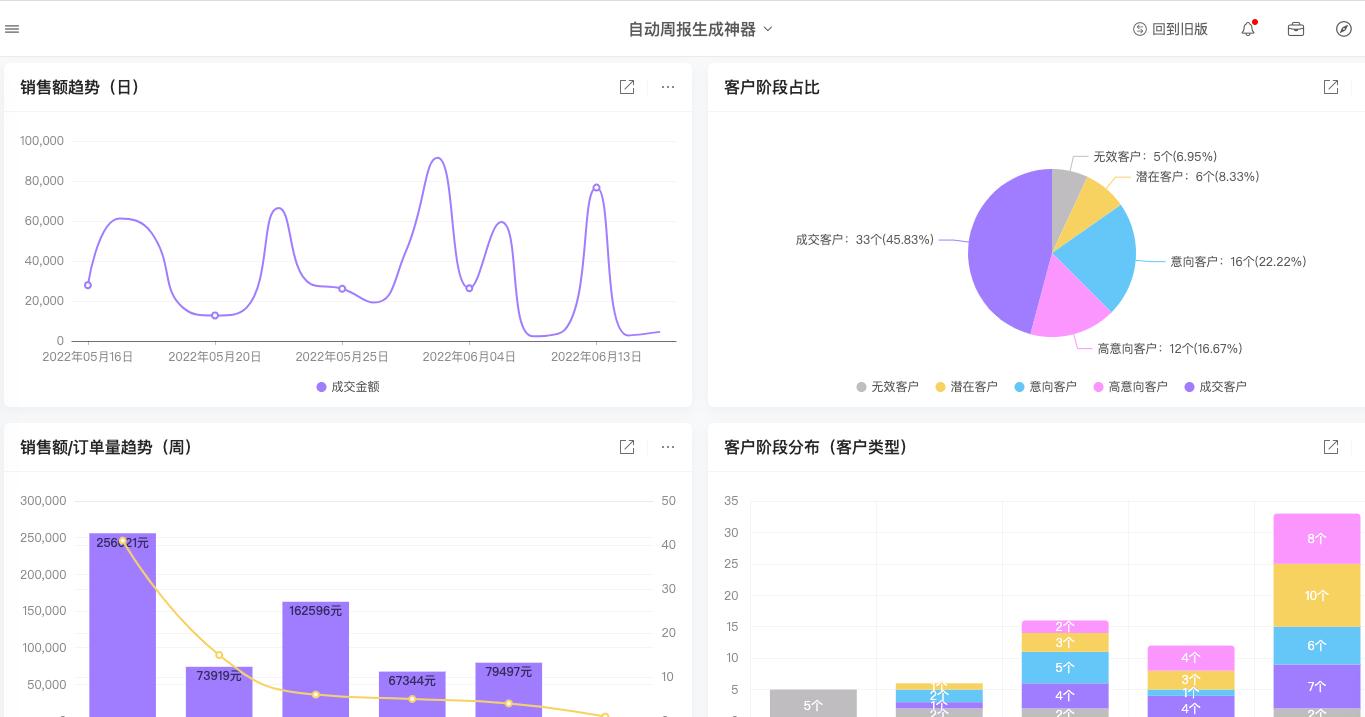Open more options for 销售额/订单量趋势（周）

click(667, 447)
